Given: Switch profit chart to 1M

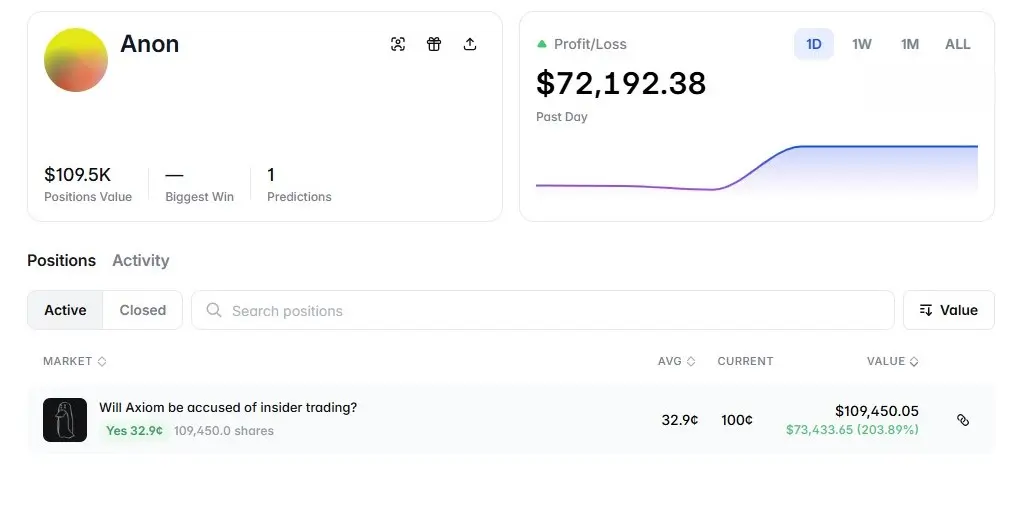Looking at the screenshot, I should (x=910, y=44).
